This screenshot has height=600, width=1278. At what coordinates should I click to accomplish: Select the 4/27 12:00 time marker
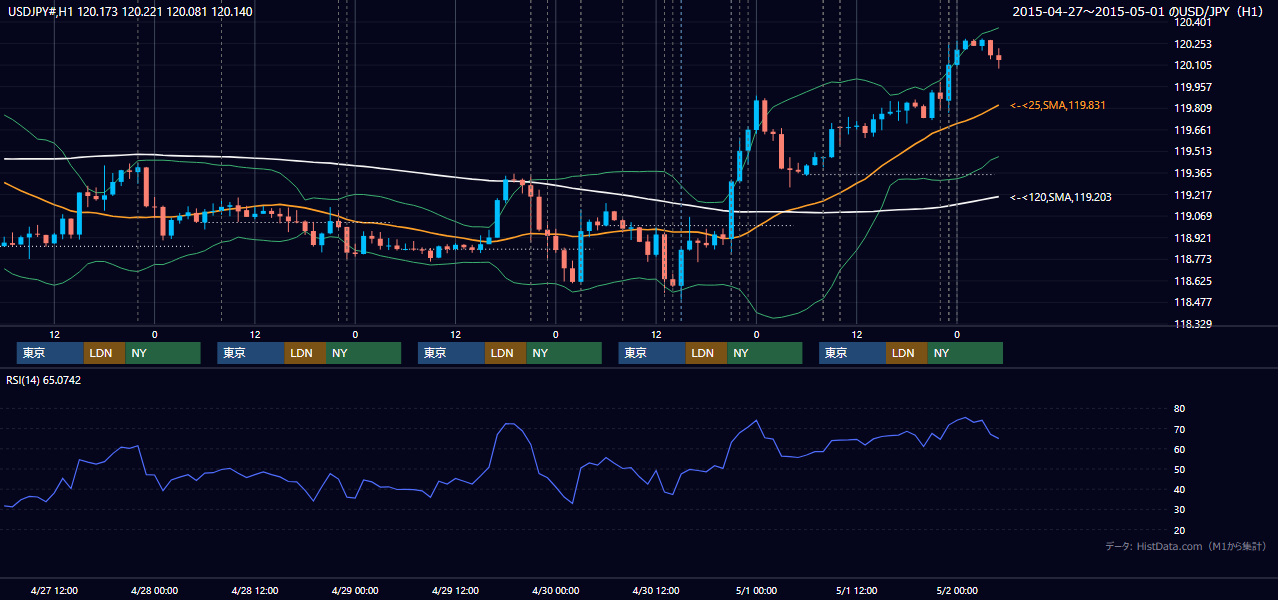(x=54, y=591)
